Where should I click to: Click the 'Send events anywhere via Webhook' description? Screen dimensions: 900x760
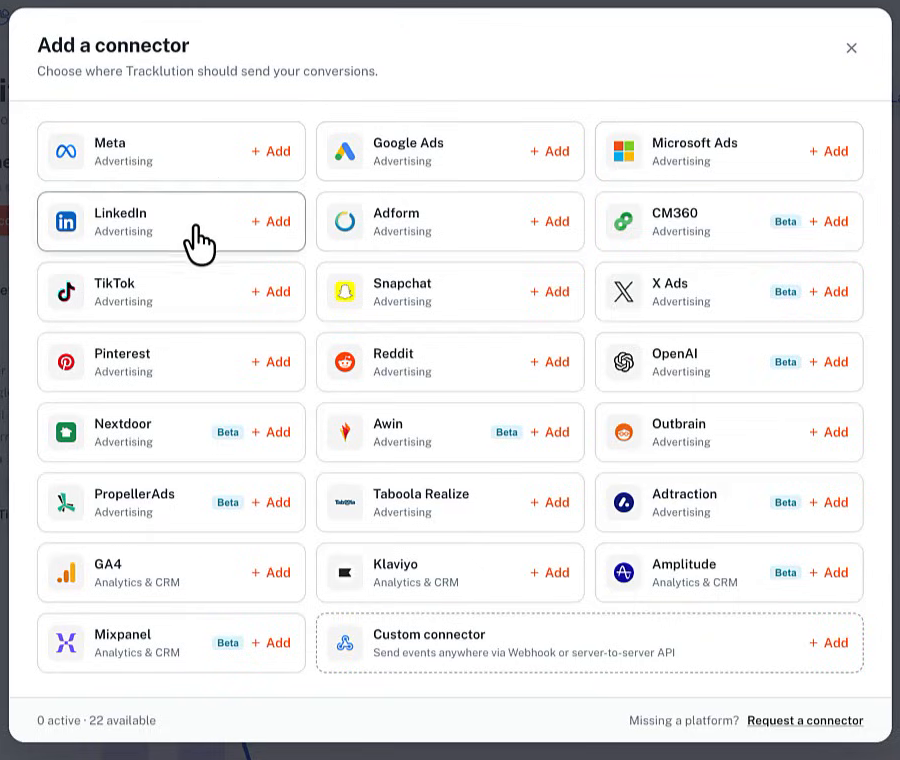pos(524,653)
